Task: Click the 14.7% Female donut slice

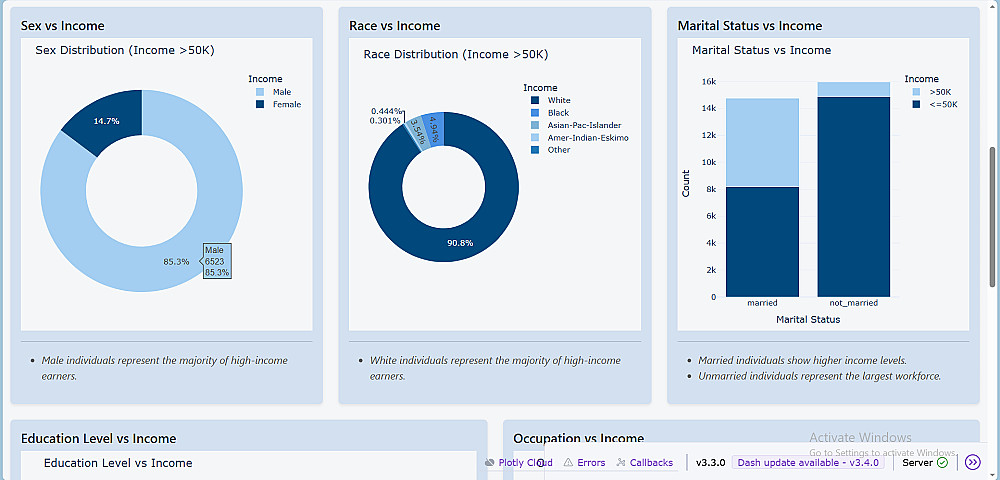Action: point(107,120)
